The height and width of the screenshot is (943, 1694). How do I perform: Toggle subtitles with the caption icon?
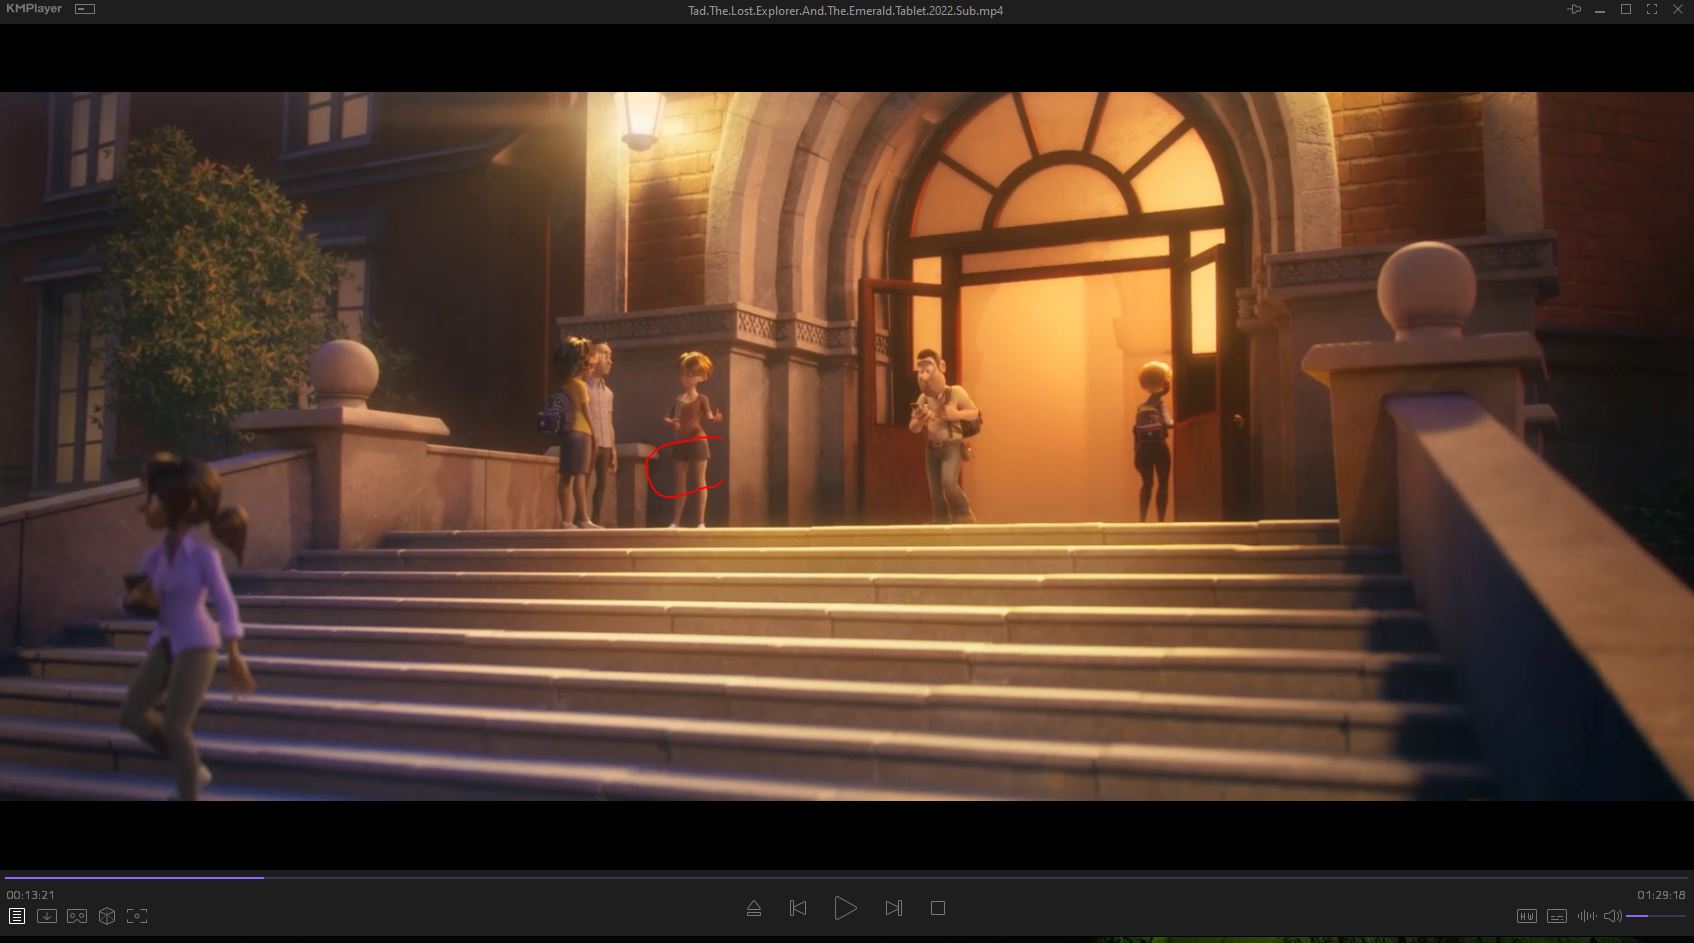coord(1556,916)
